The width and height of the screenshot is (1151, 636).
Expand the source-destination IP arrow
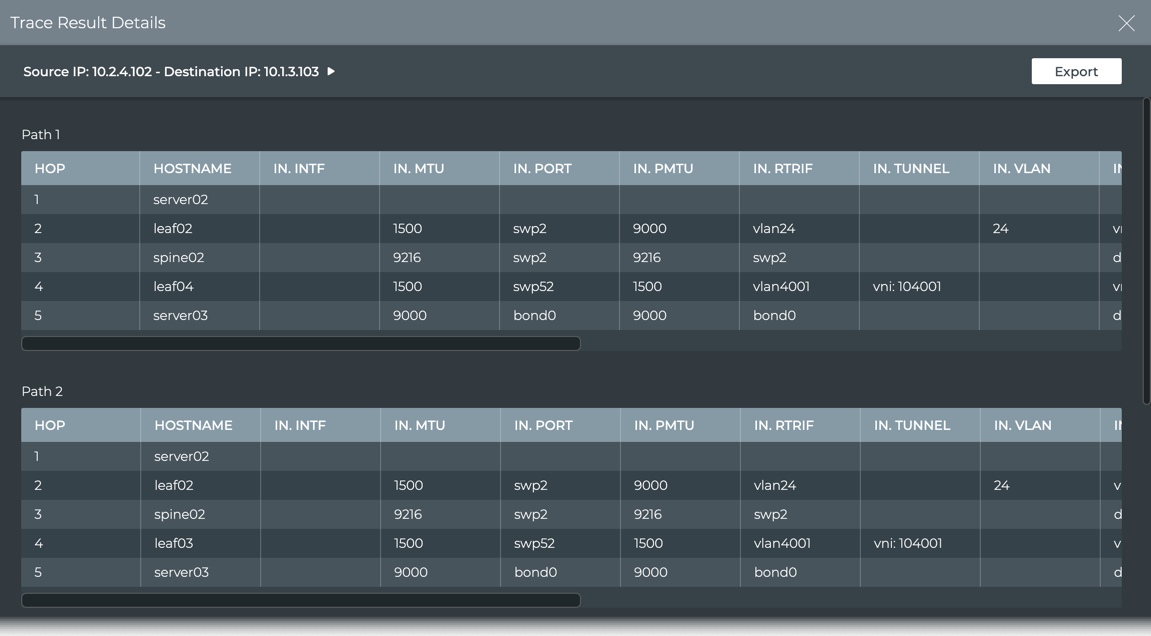331,71
